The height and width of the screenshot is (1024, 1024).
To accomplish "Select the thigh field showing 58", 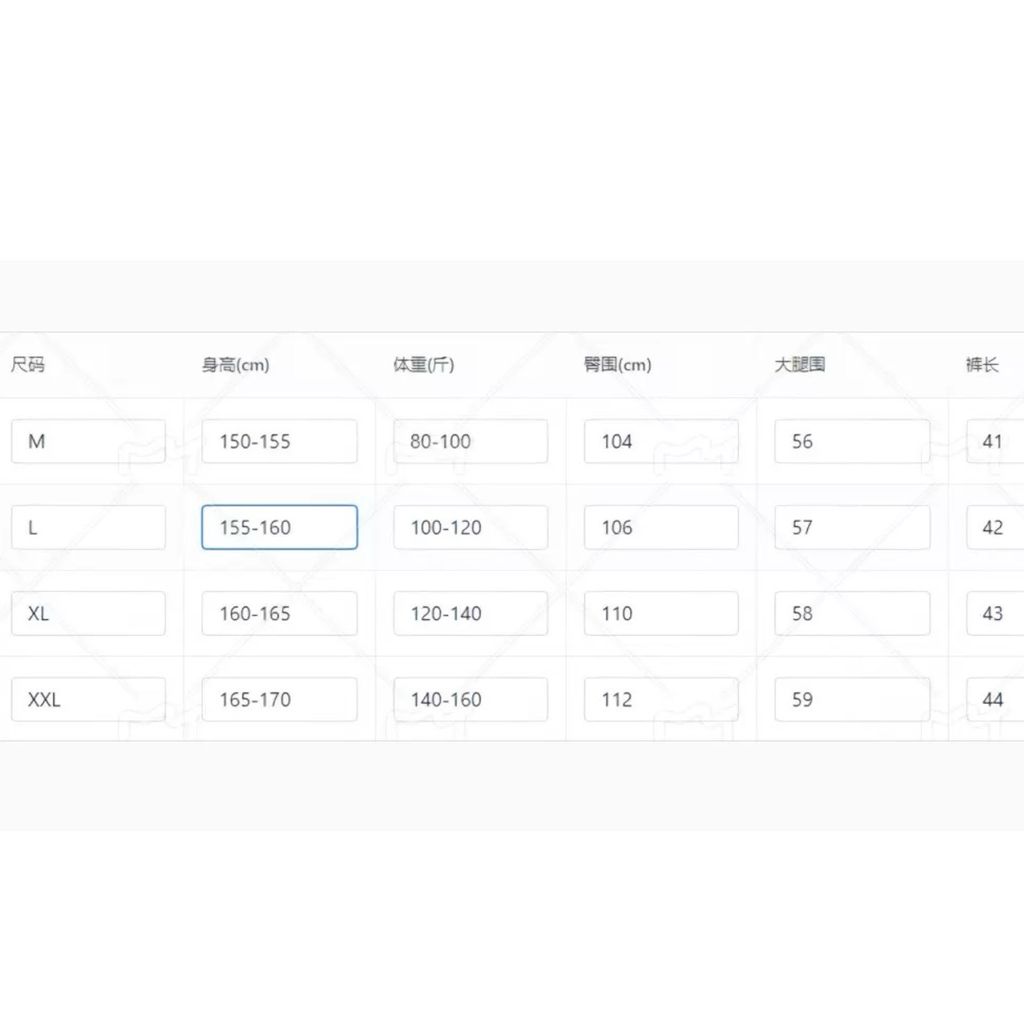I will click(x=852, y=613).
